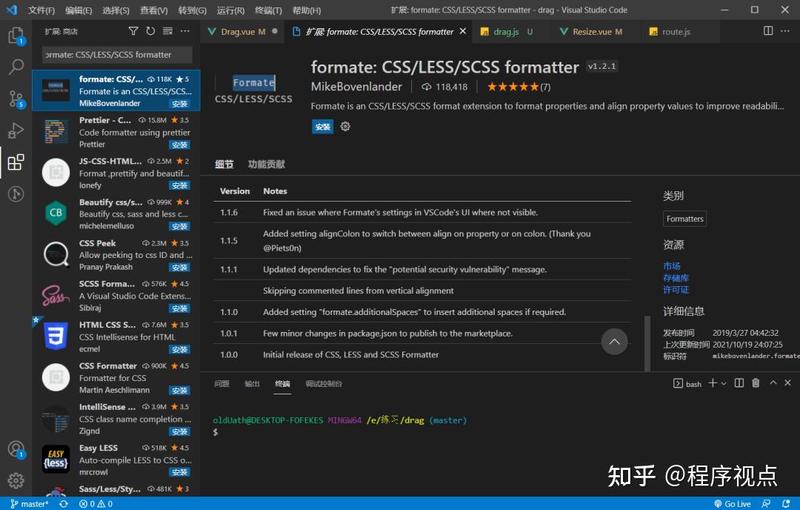The image size is (800, 510).
Task: Close the formate extension tab
Action: [x=463, y=31]
